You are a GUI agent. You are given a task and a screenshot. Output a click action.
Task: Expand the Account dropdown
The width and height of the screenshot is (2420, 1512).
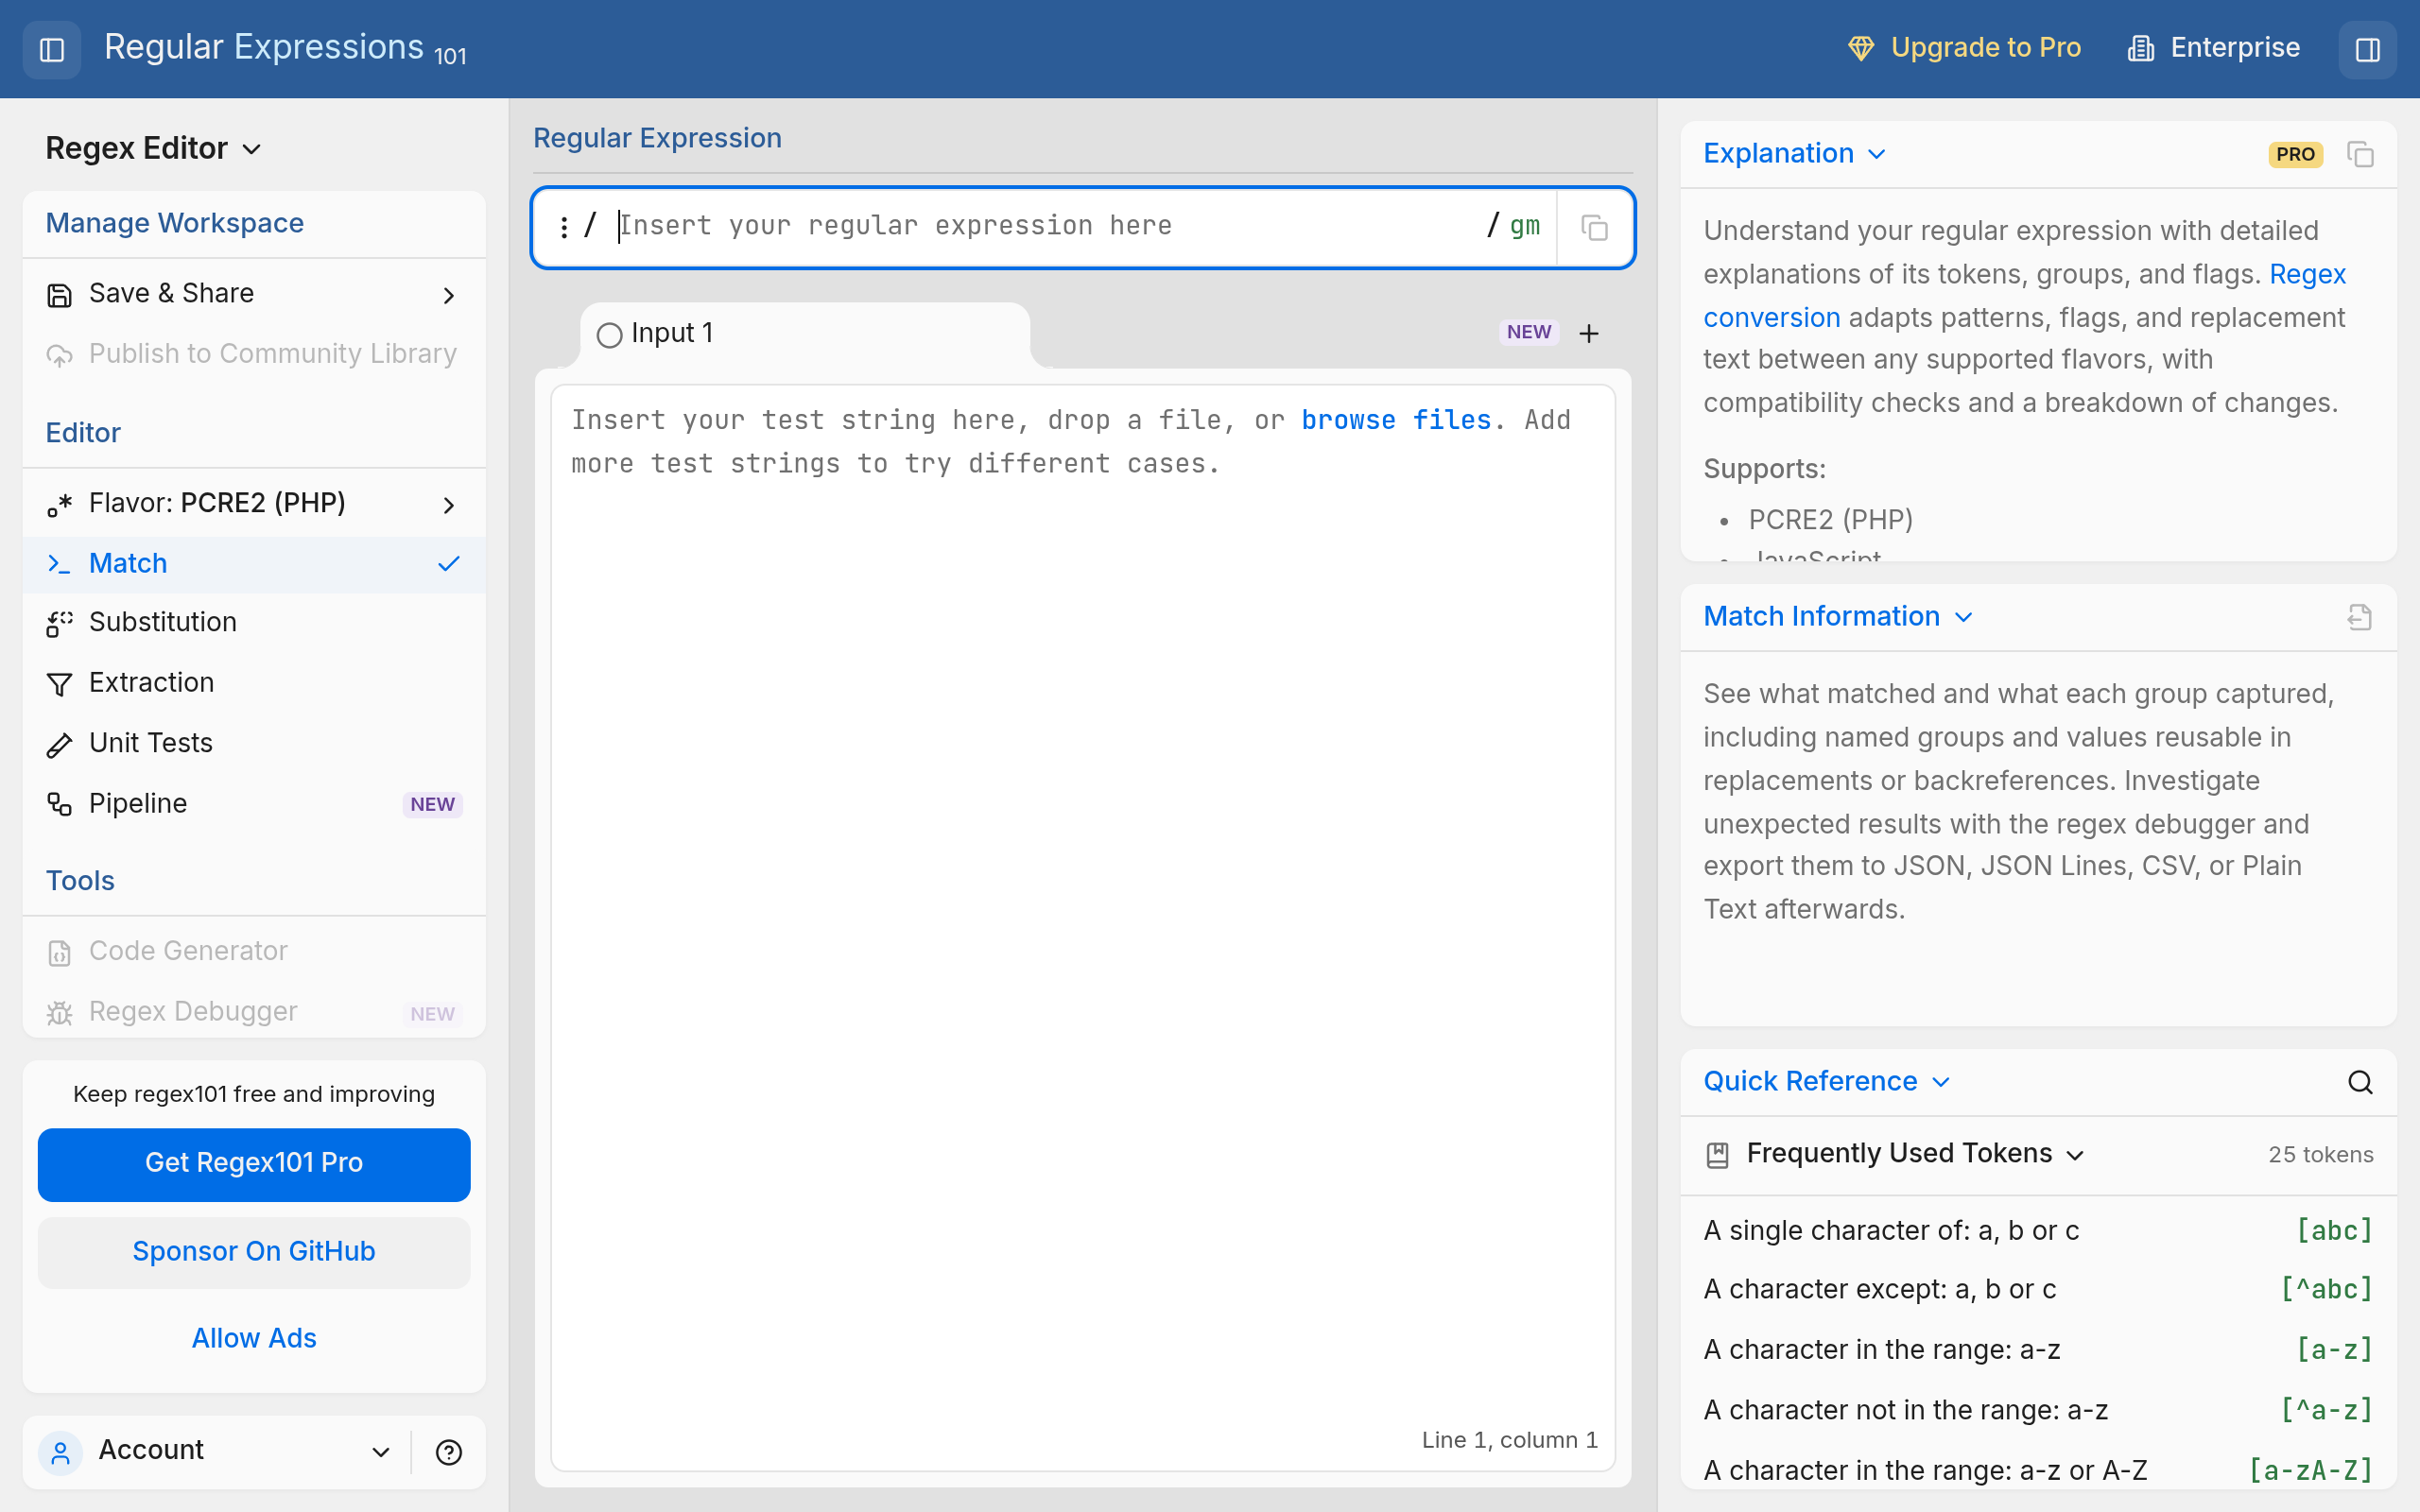(x=215, y=1451)
